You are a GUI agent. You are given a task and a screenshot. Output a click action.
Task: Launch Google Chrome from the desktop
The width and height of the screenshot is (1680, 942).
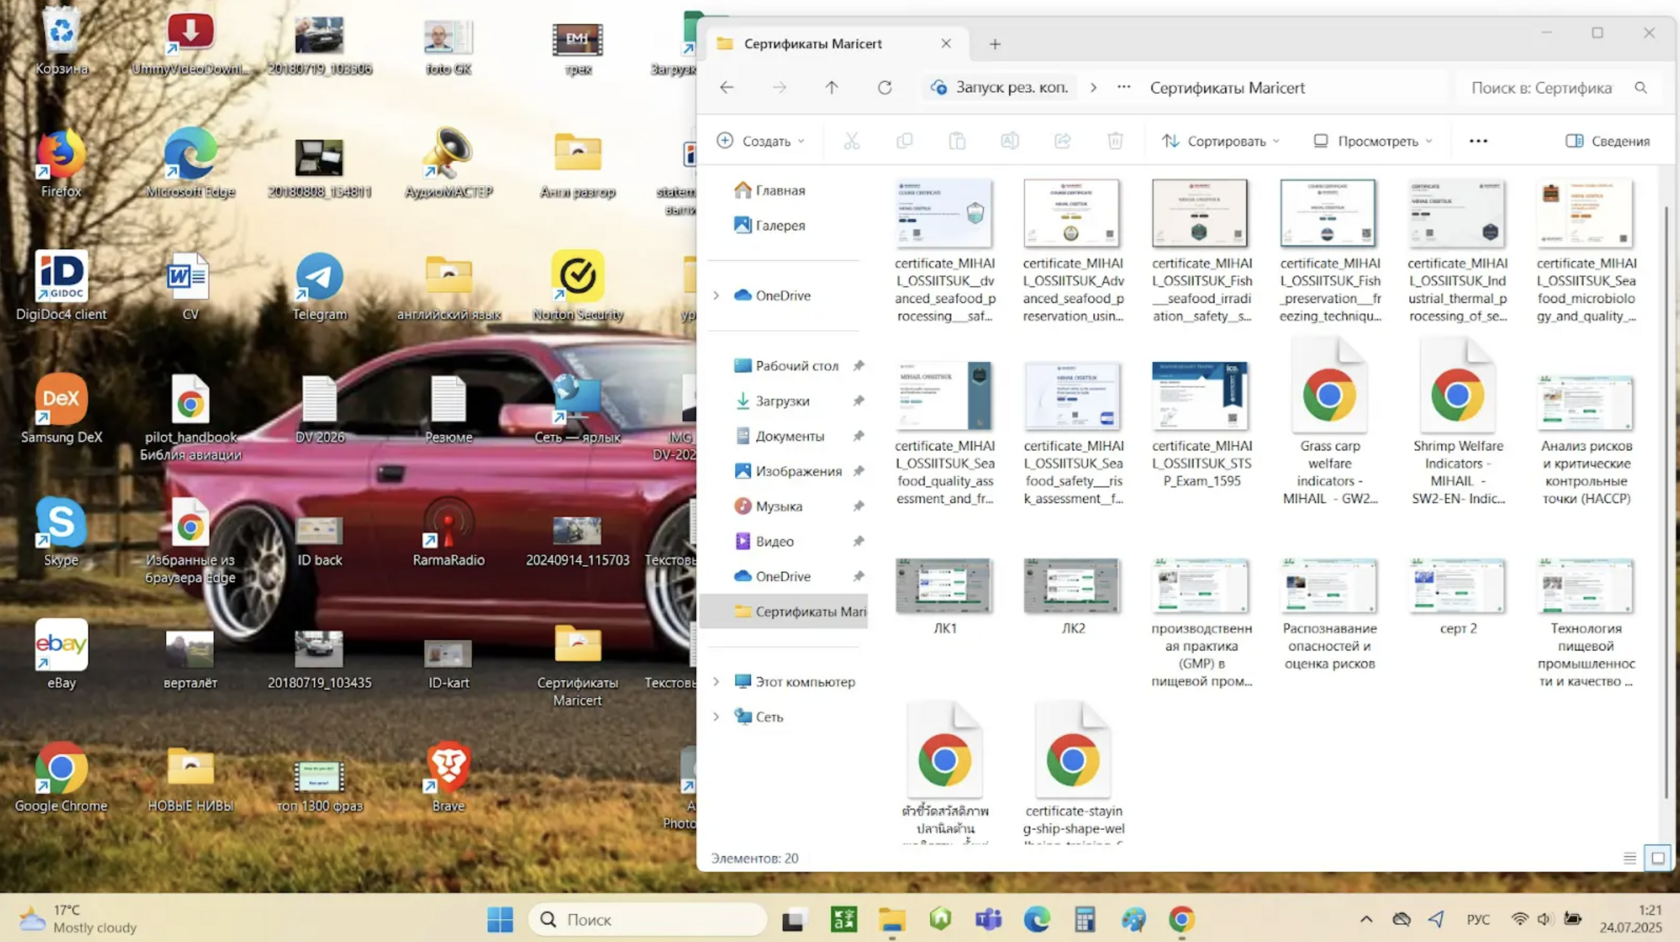click(x=61, y=779)
